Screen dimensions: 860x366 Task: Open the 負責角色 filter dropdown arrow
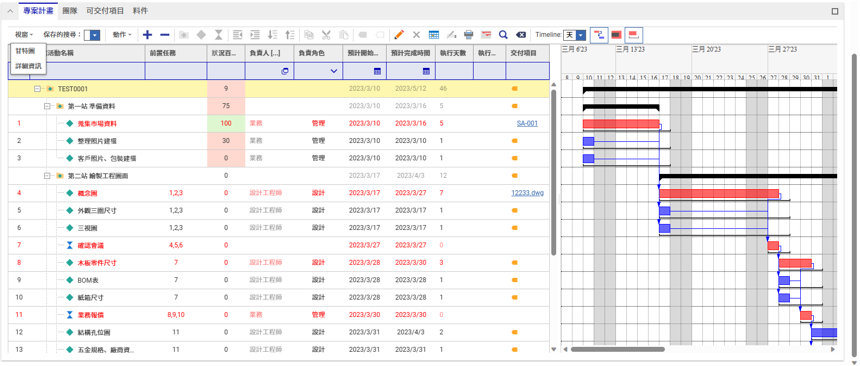333,71
